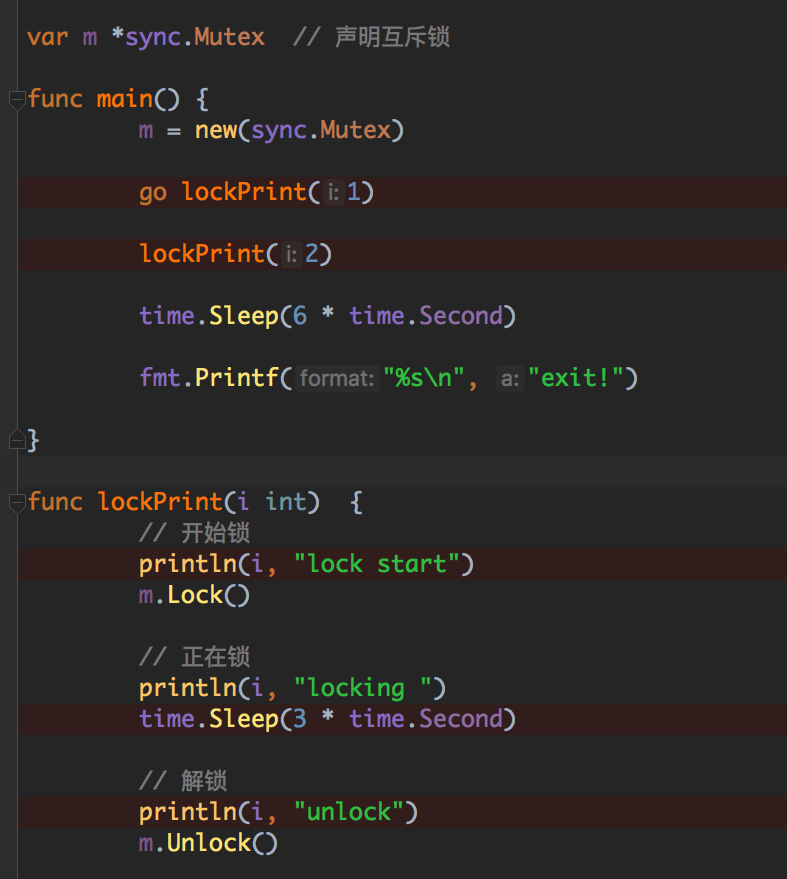Click the 'println(i, "lock start")' line

point(307,564)
